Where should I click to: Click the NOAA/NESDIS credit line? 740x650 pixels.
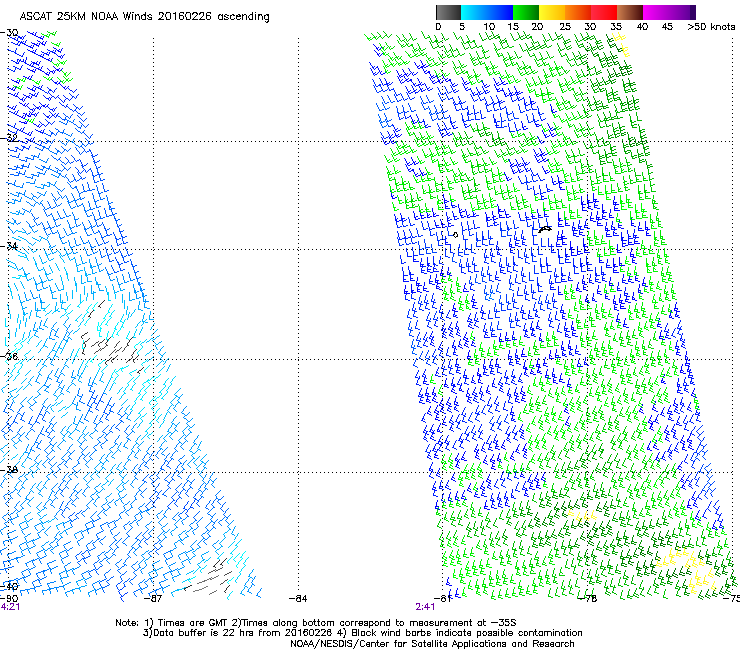pos(432,644)
